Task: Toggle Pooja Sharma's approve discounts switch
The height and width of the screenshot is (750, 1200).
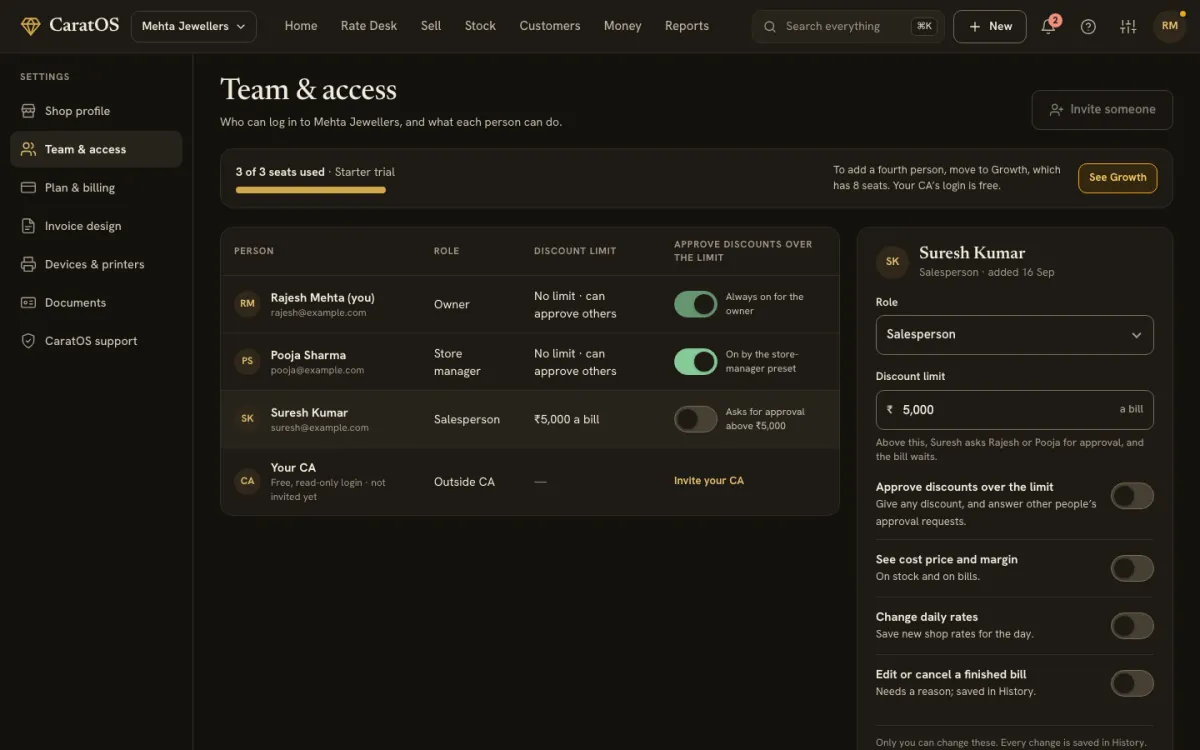Action: (695, 361)
